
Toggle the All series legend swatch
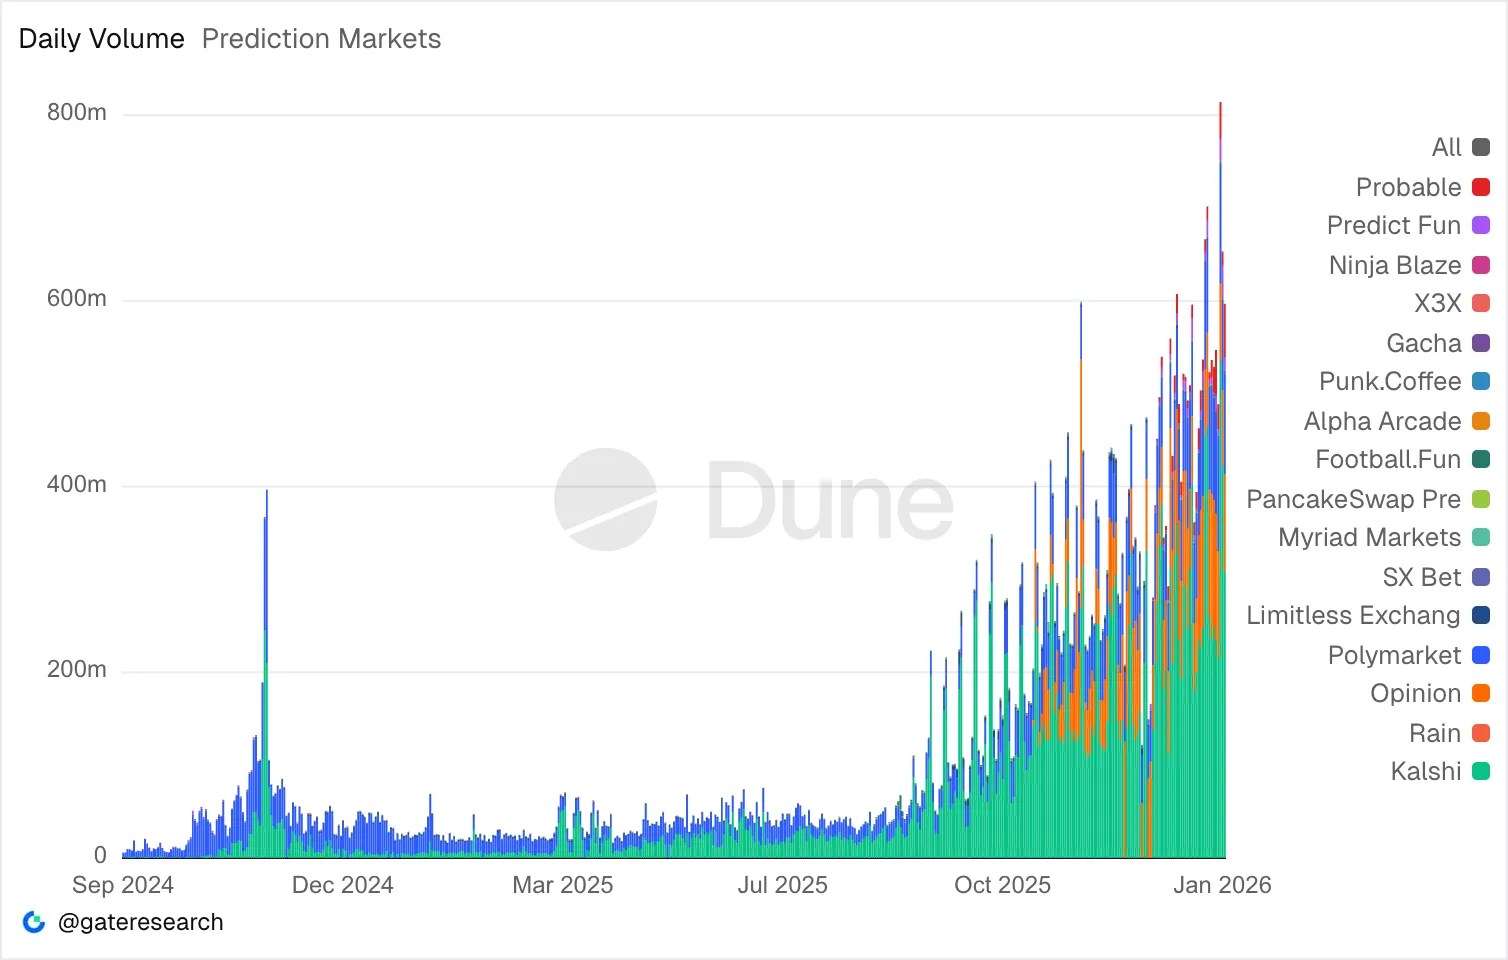(1481, 148)
